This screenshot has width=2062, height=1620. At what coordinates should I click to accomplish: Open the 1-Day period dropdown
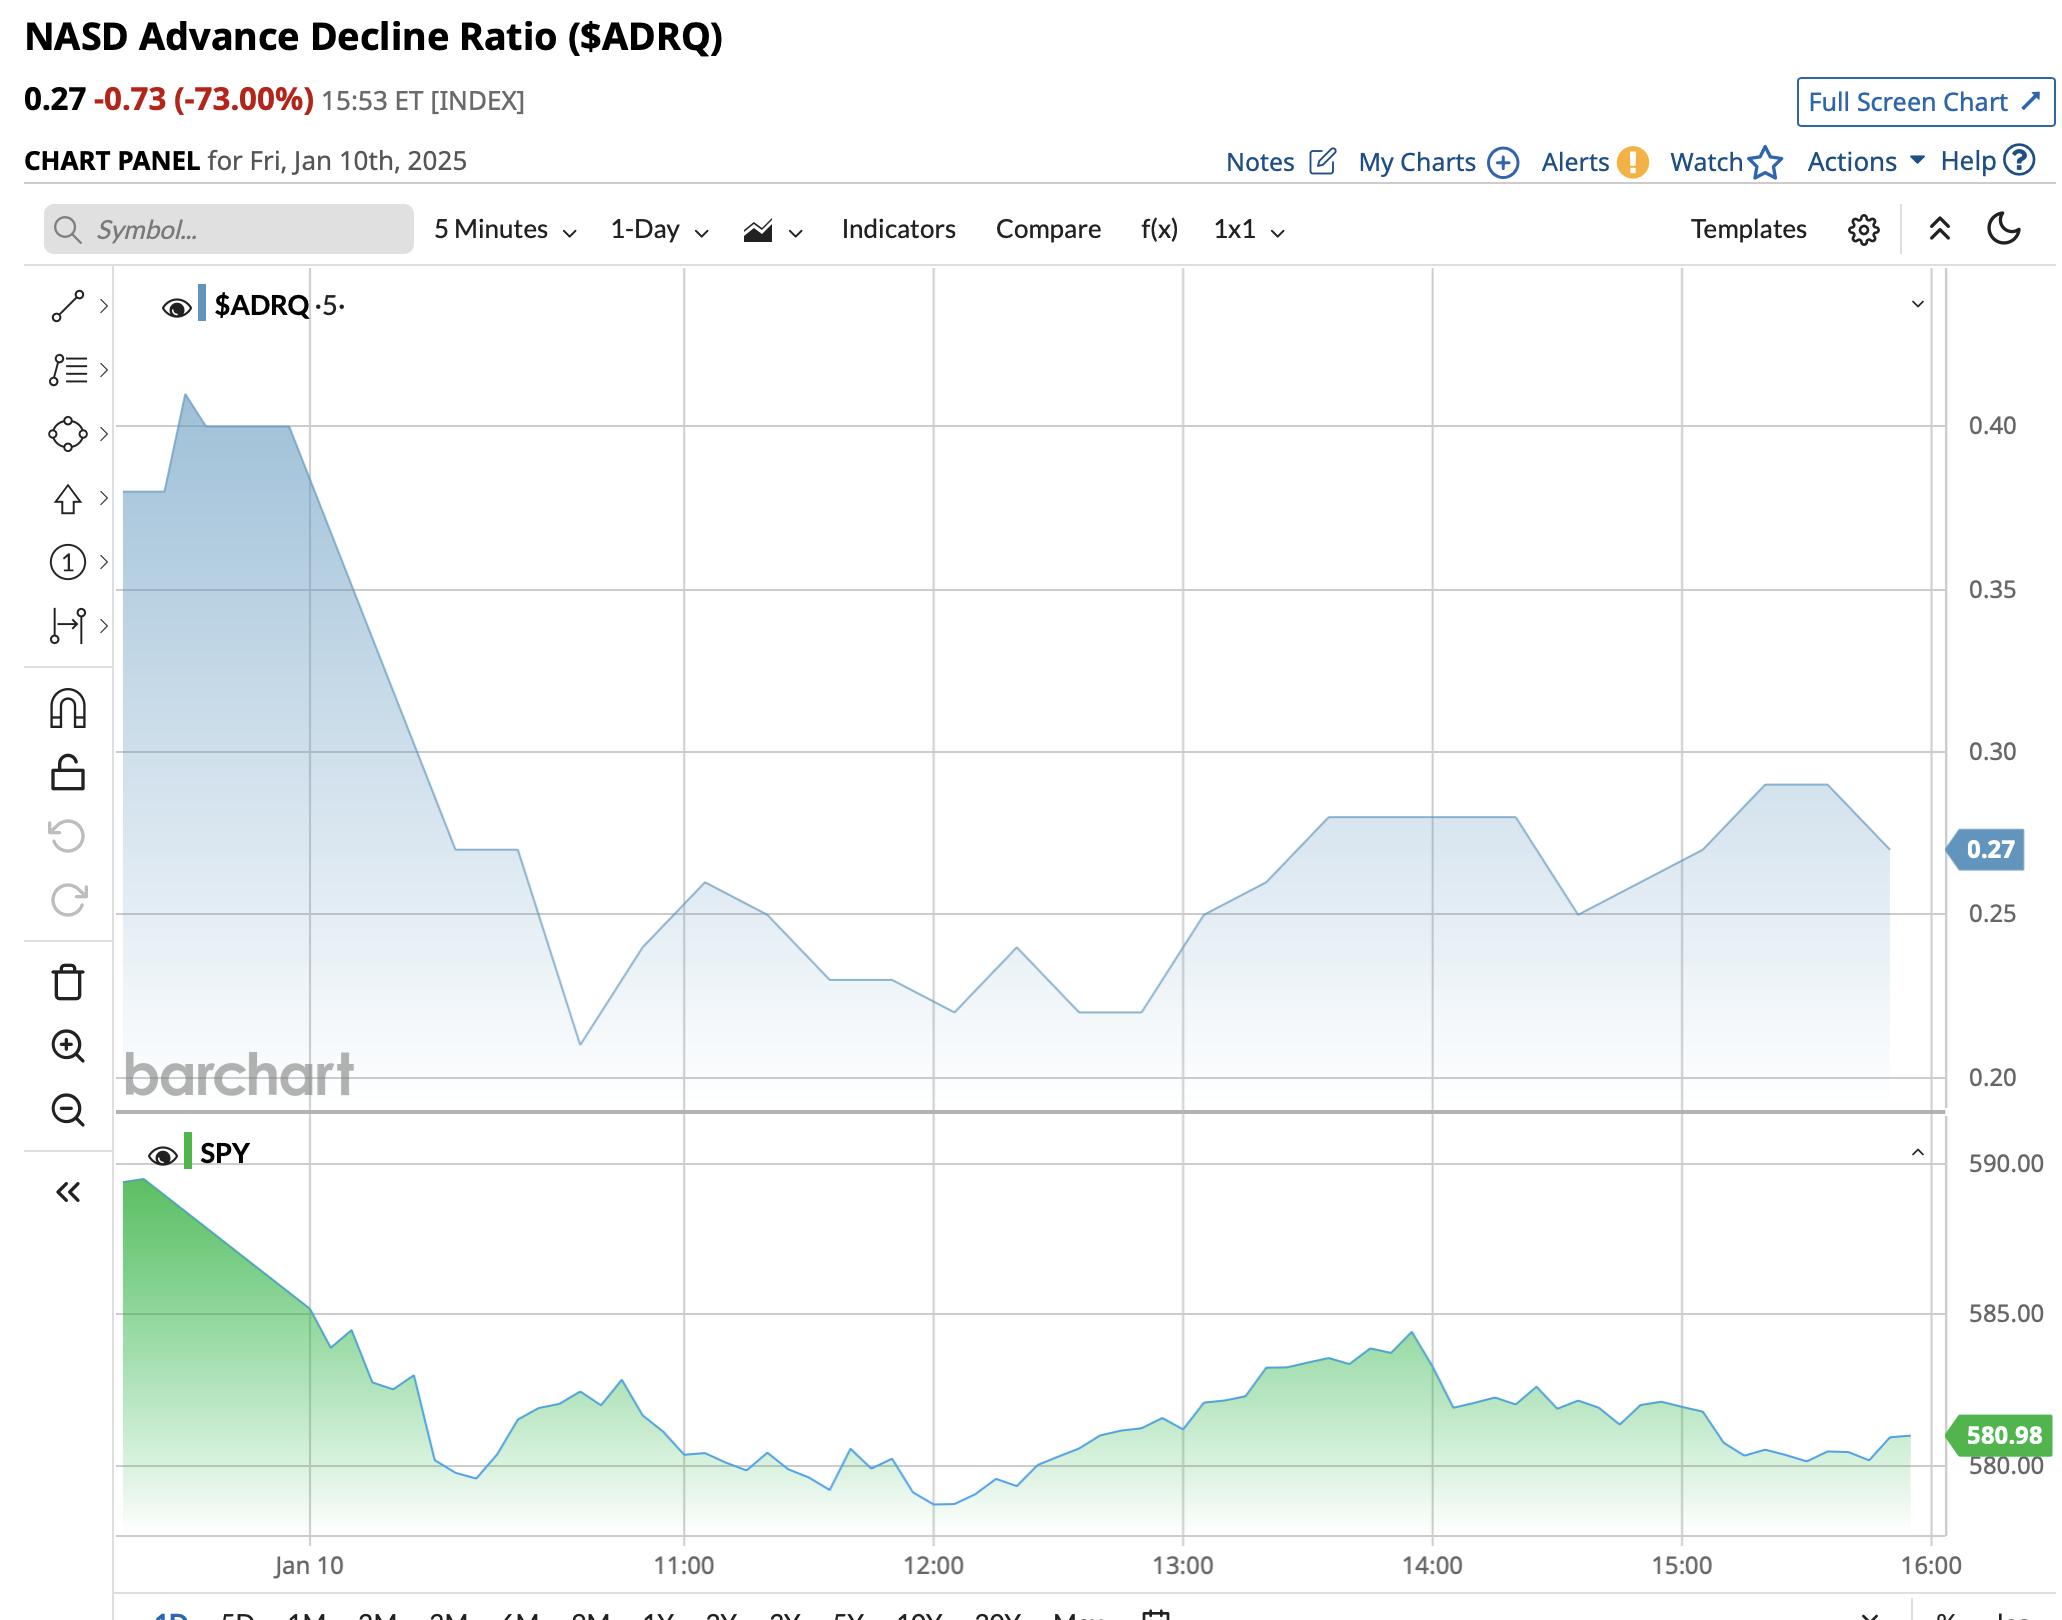coord(659,230)
